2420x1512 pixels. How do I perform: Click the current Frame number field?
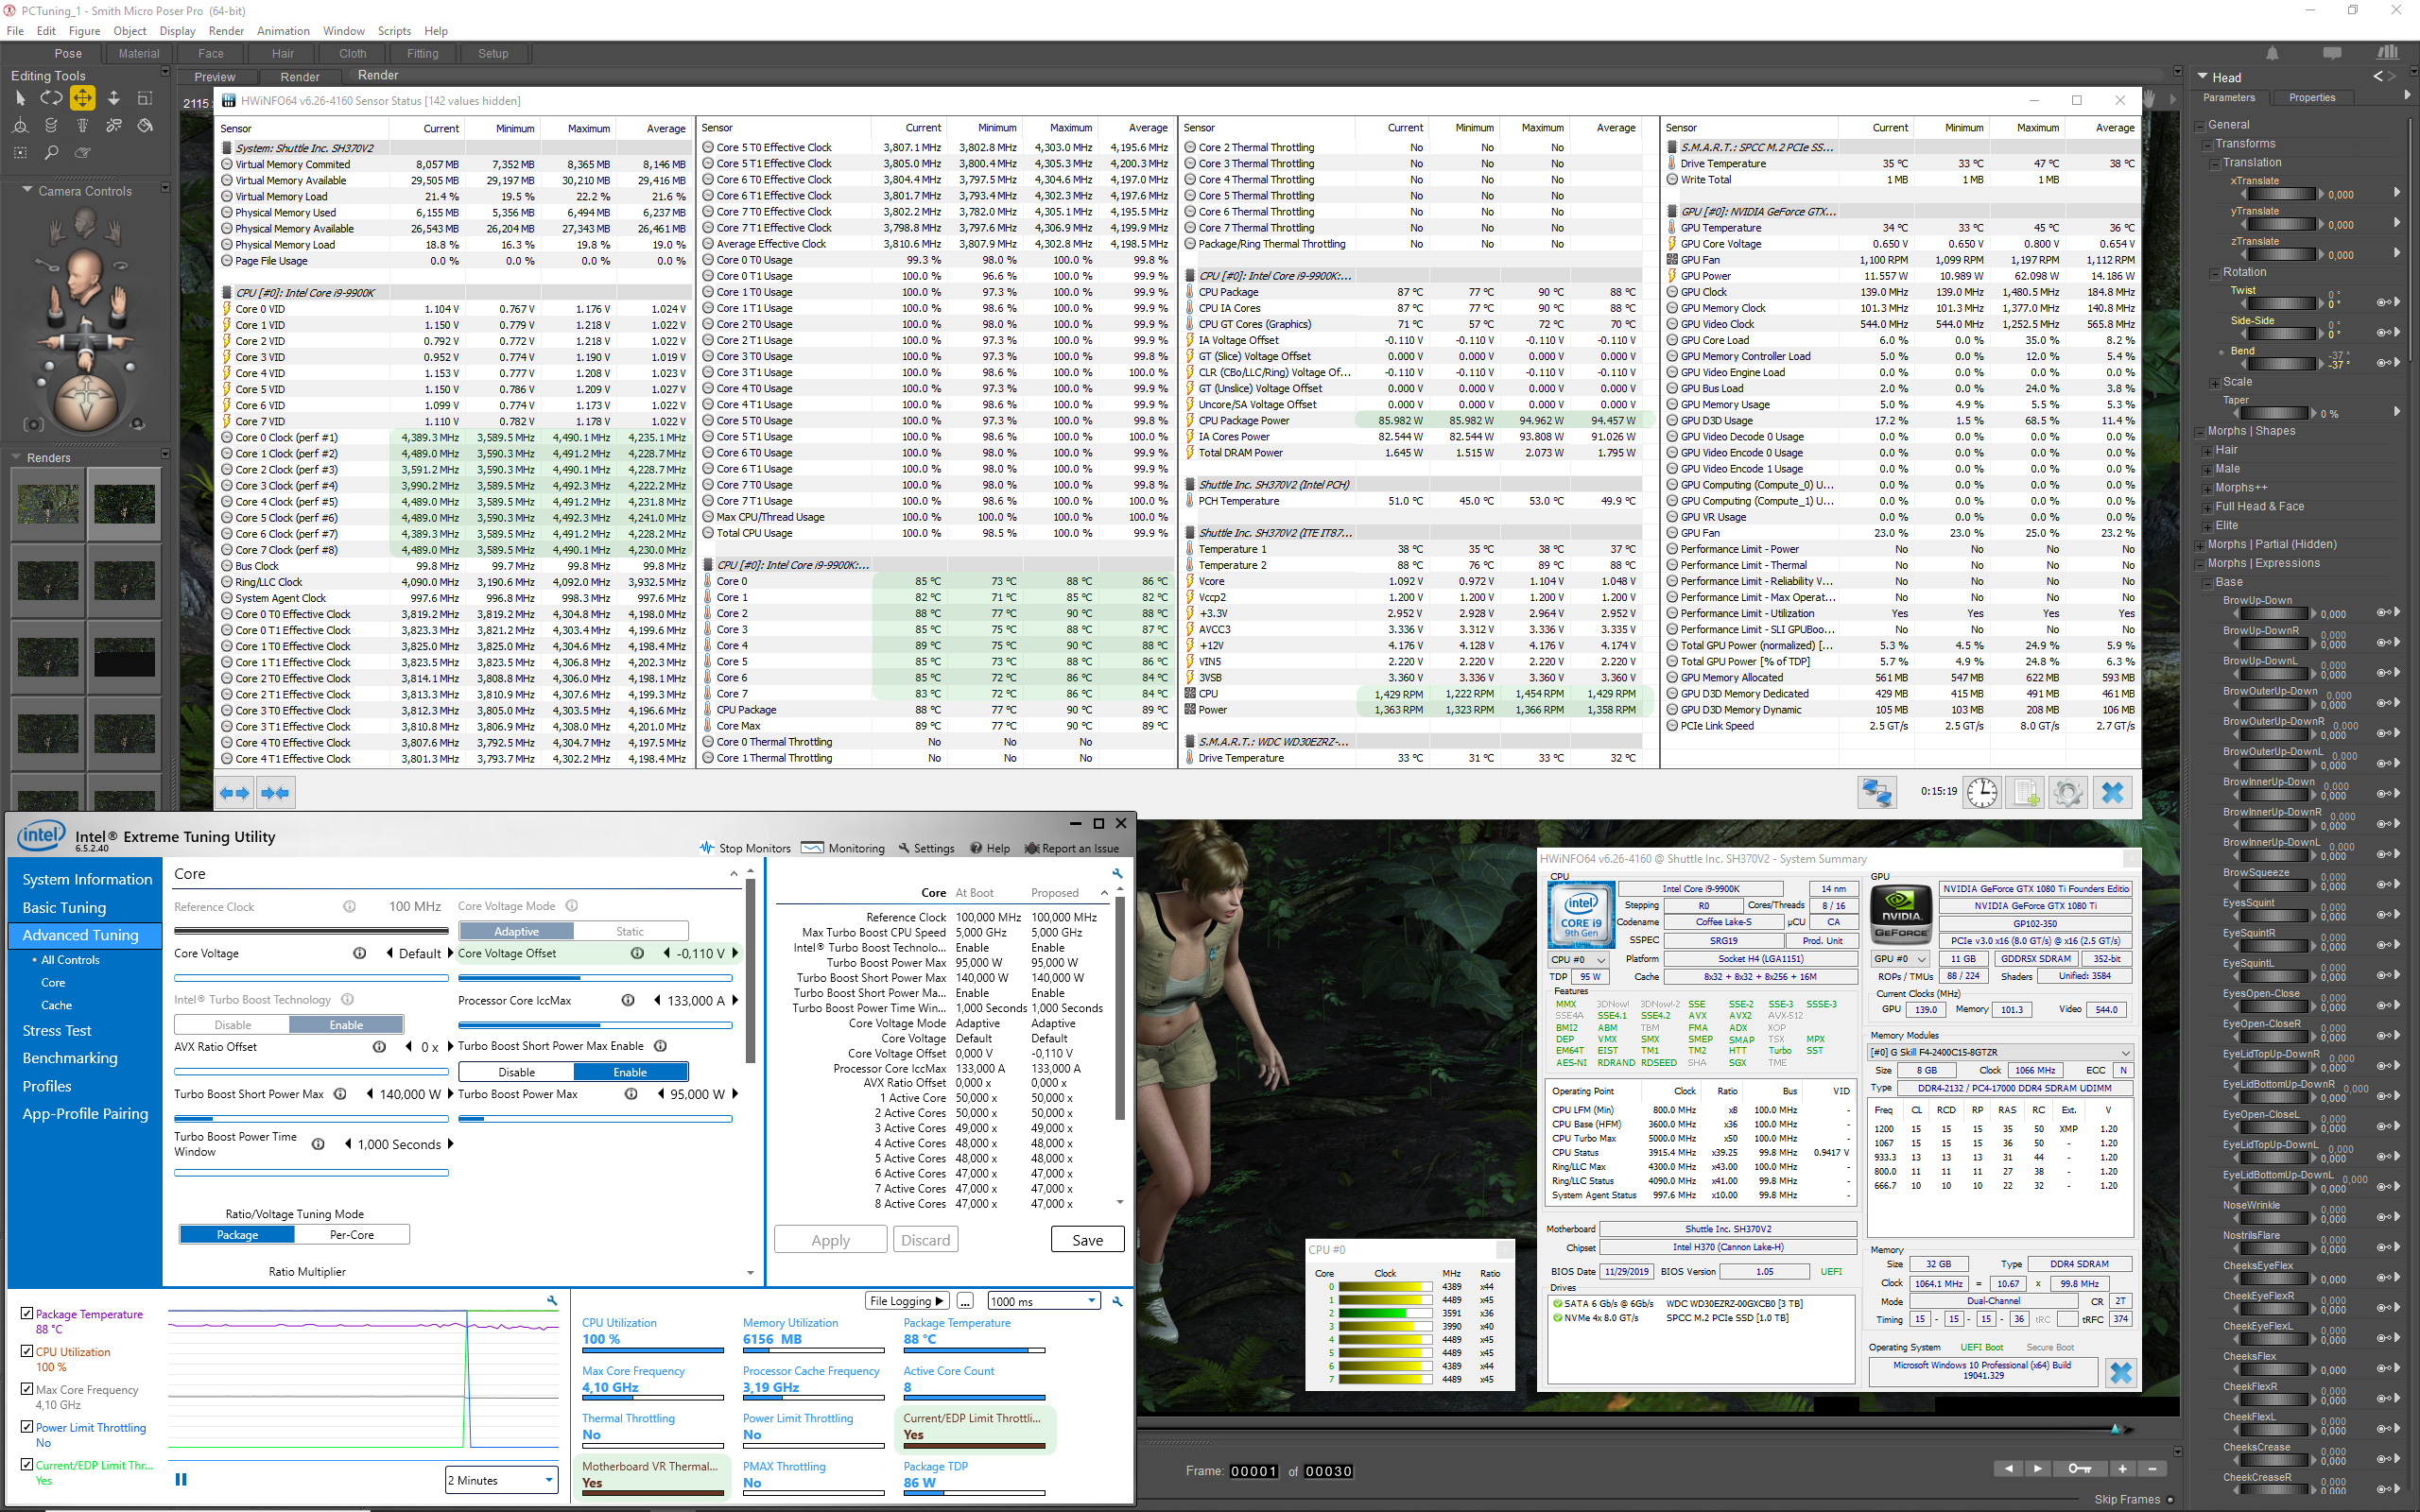point(1253,1471)
